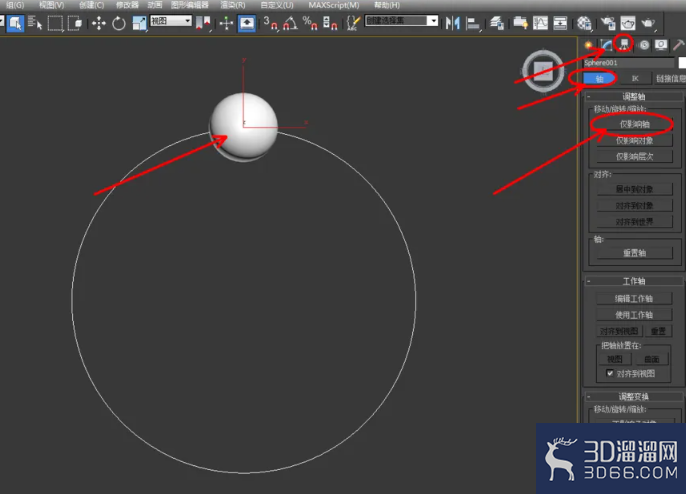Click Select and Manipulate icon
Image resolution: width=686 pixels, height=494 pixels.
tap(226, 23)
